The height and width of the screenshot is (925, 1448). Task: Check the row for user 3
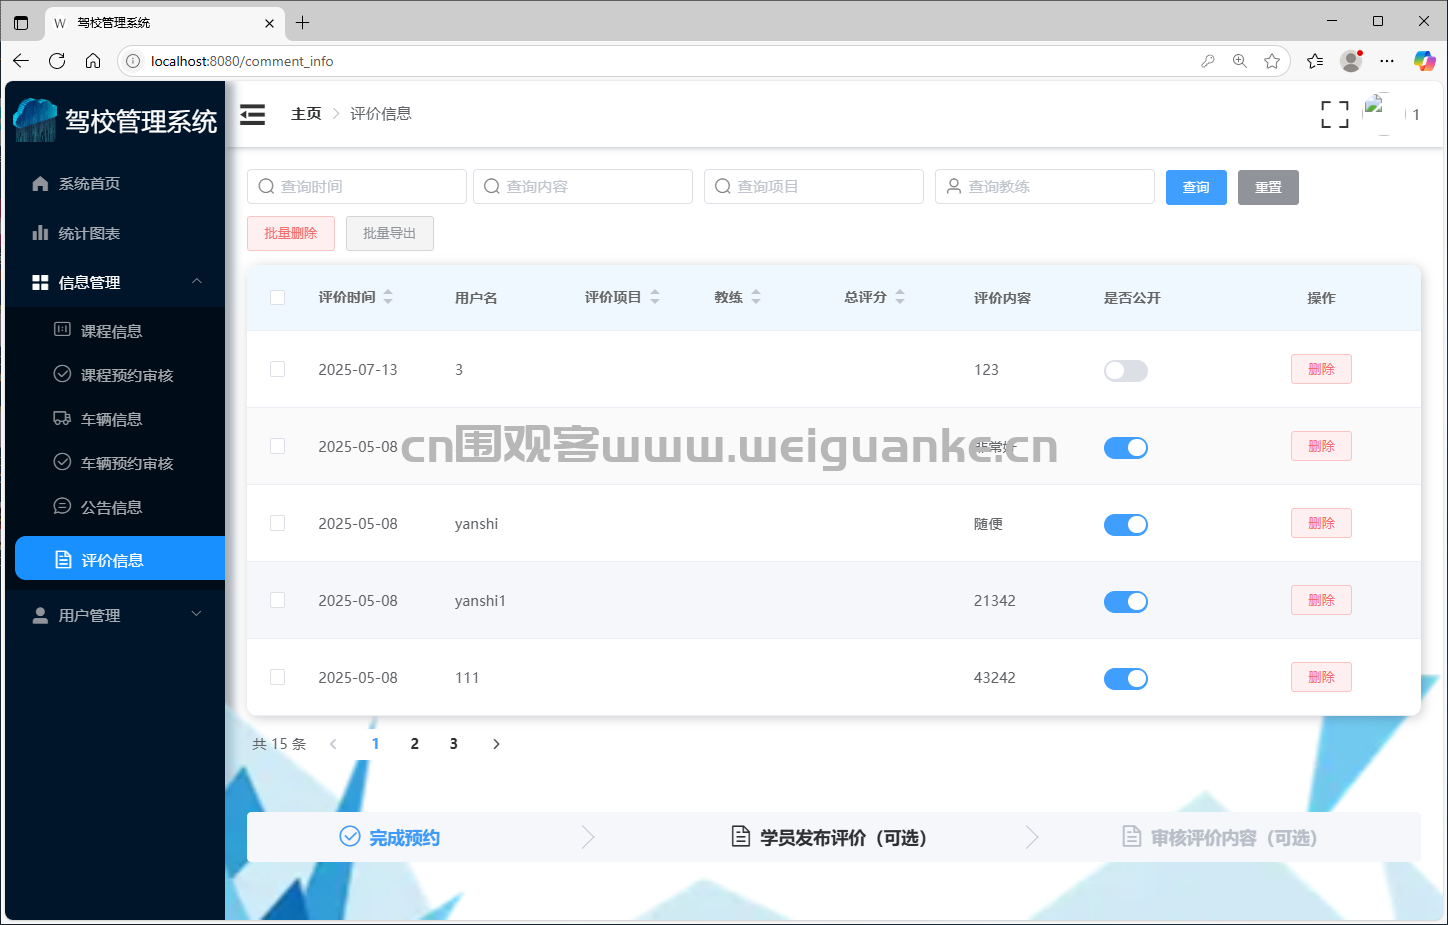278,369
